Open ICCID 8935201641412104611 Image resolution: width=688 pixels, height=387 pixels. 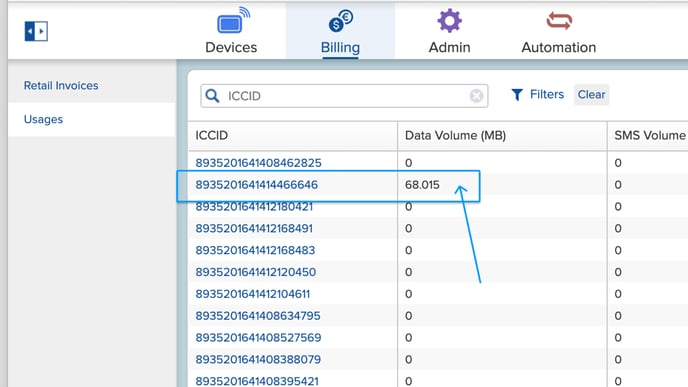click(x=253, y=294)
